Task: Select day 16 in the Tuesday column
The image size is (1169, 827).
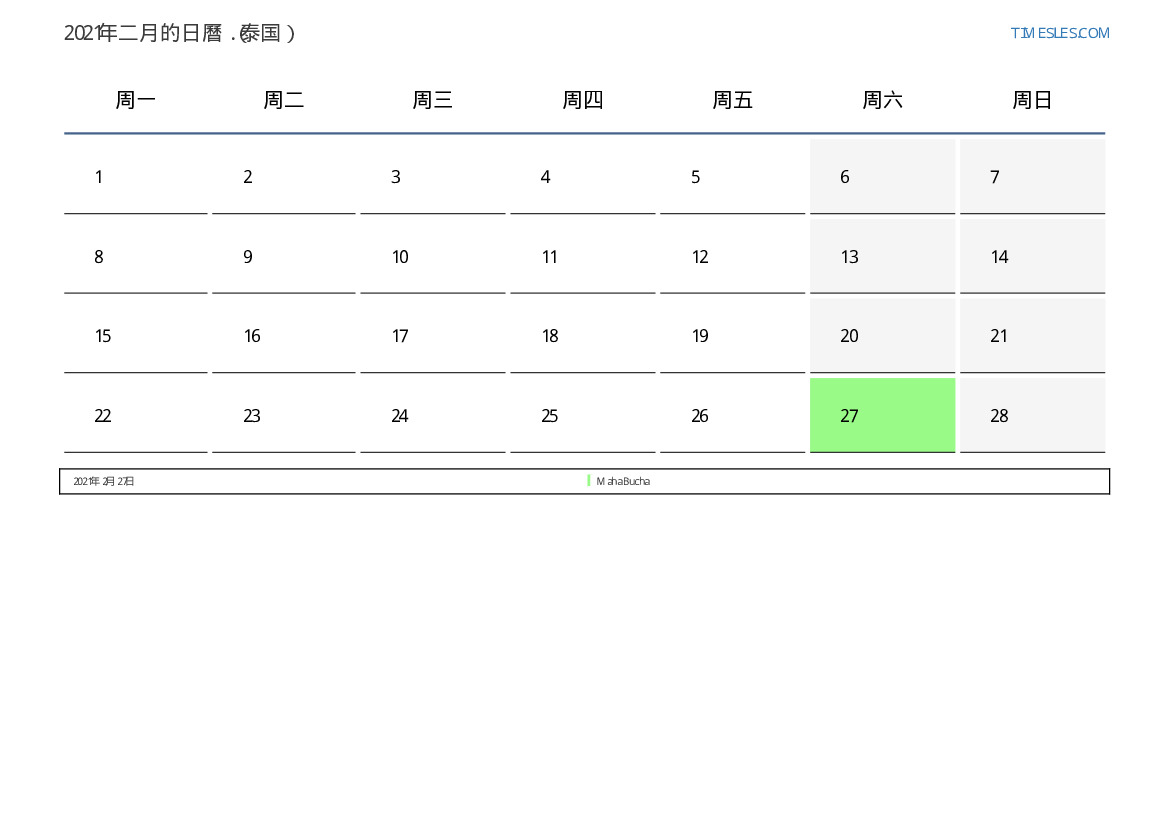Action: [x=284, y=336]
